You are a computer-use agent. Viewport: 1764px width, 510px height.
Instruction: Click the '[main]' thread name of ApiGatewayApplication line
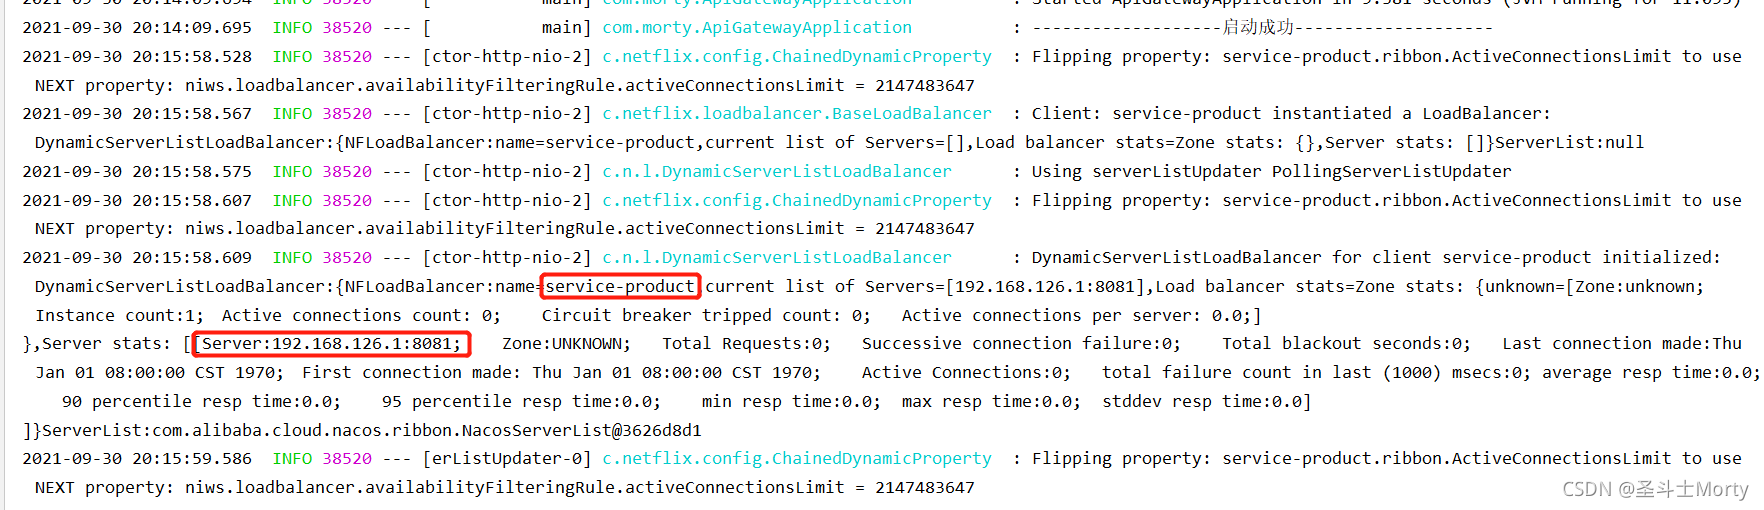point(507,28)
